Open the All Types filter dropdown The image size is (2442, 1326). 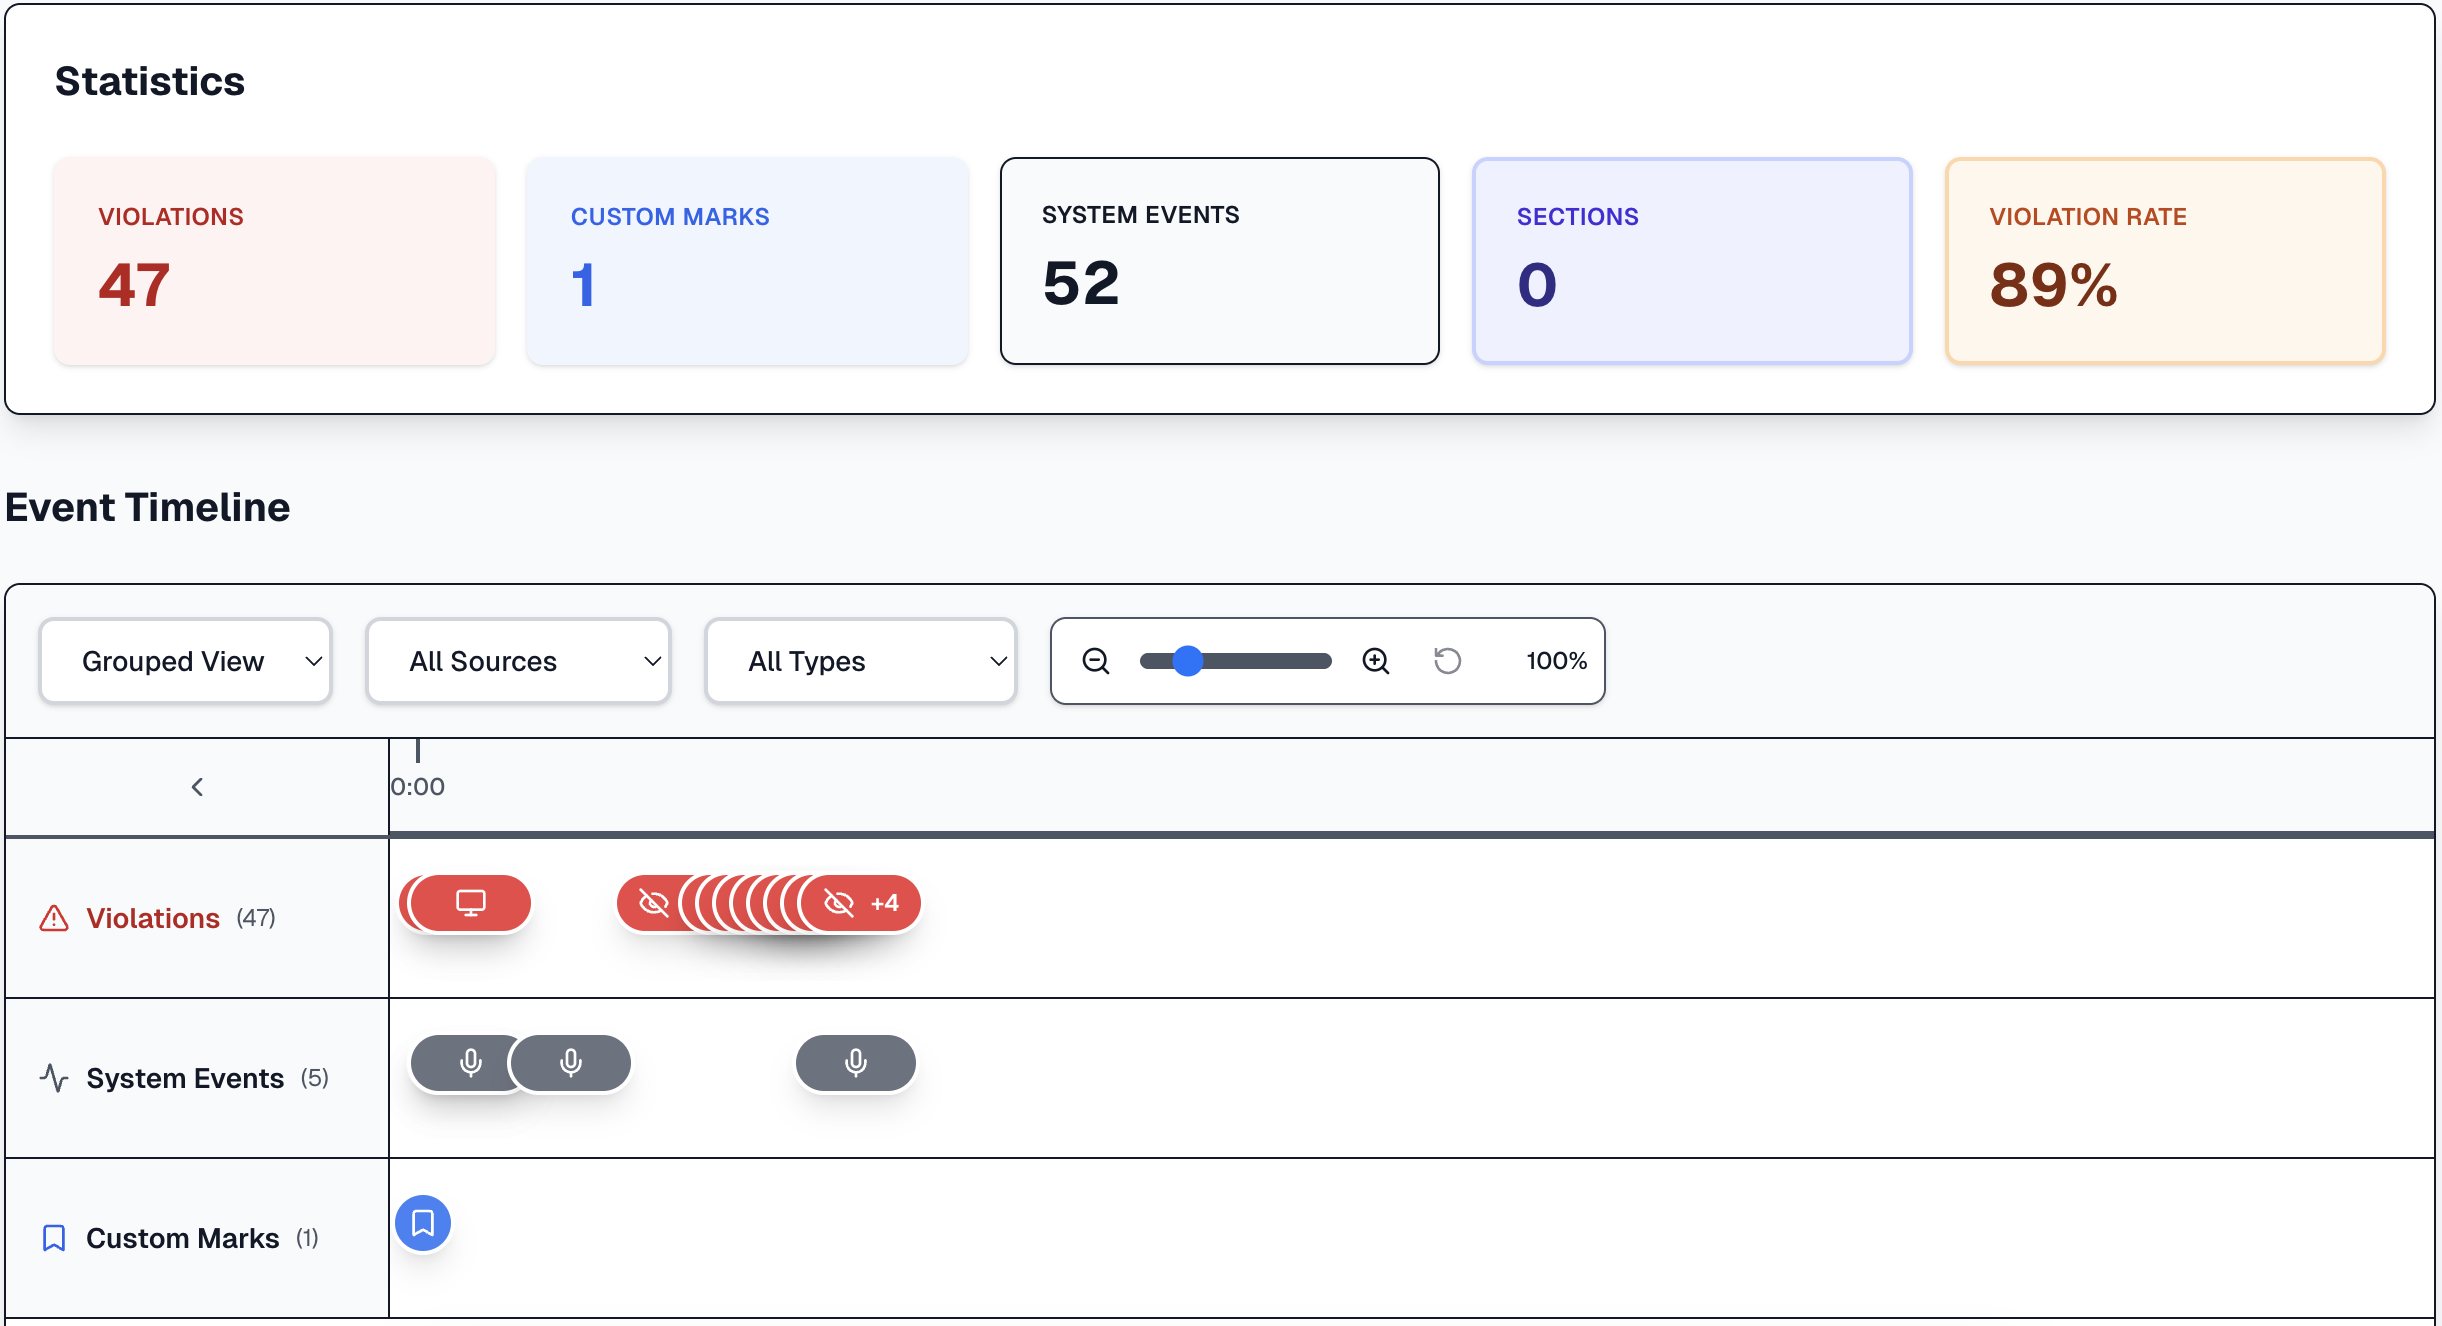tap(858, 660)
